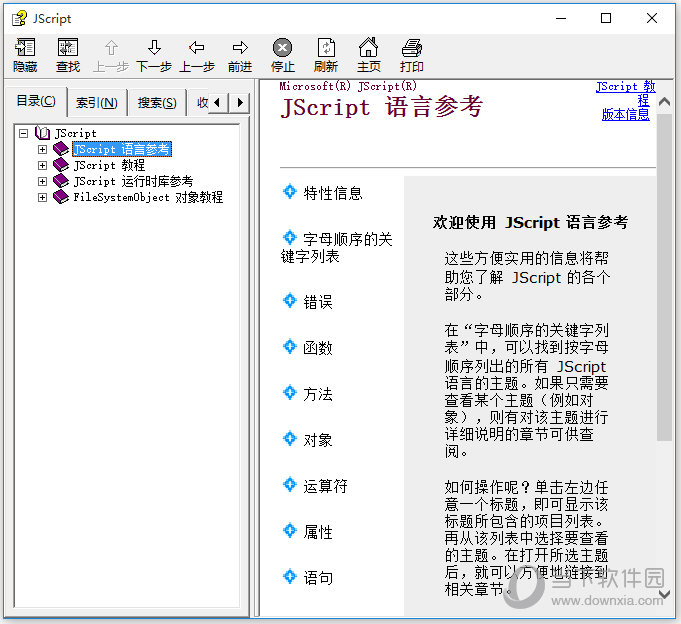Open the 版本信息 link

[626, 115]
